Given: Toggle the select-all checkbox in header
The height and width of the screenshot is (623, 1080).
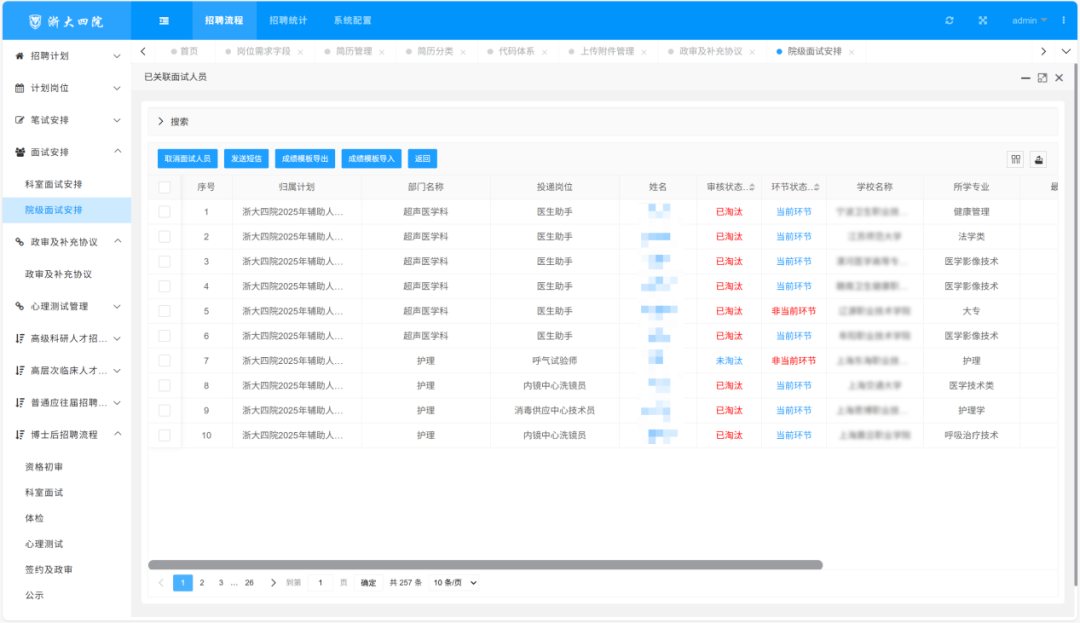Looking at the screenshot, I should click(x=164, y=187).
